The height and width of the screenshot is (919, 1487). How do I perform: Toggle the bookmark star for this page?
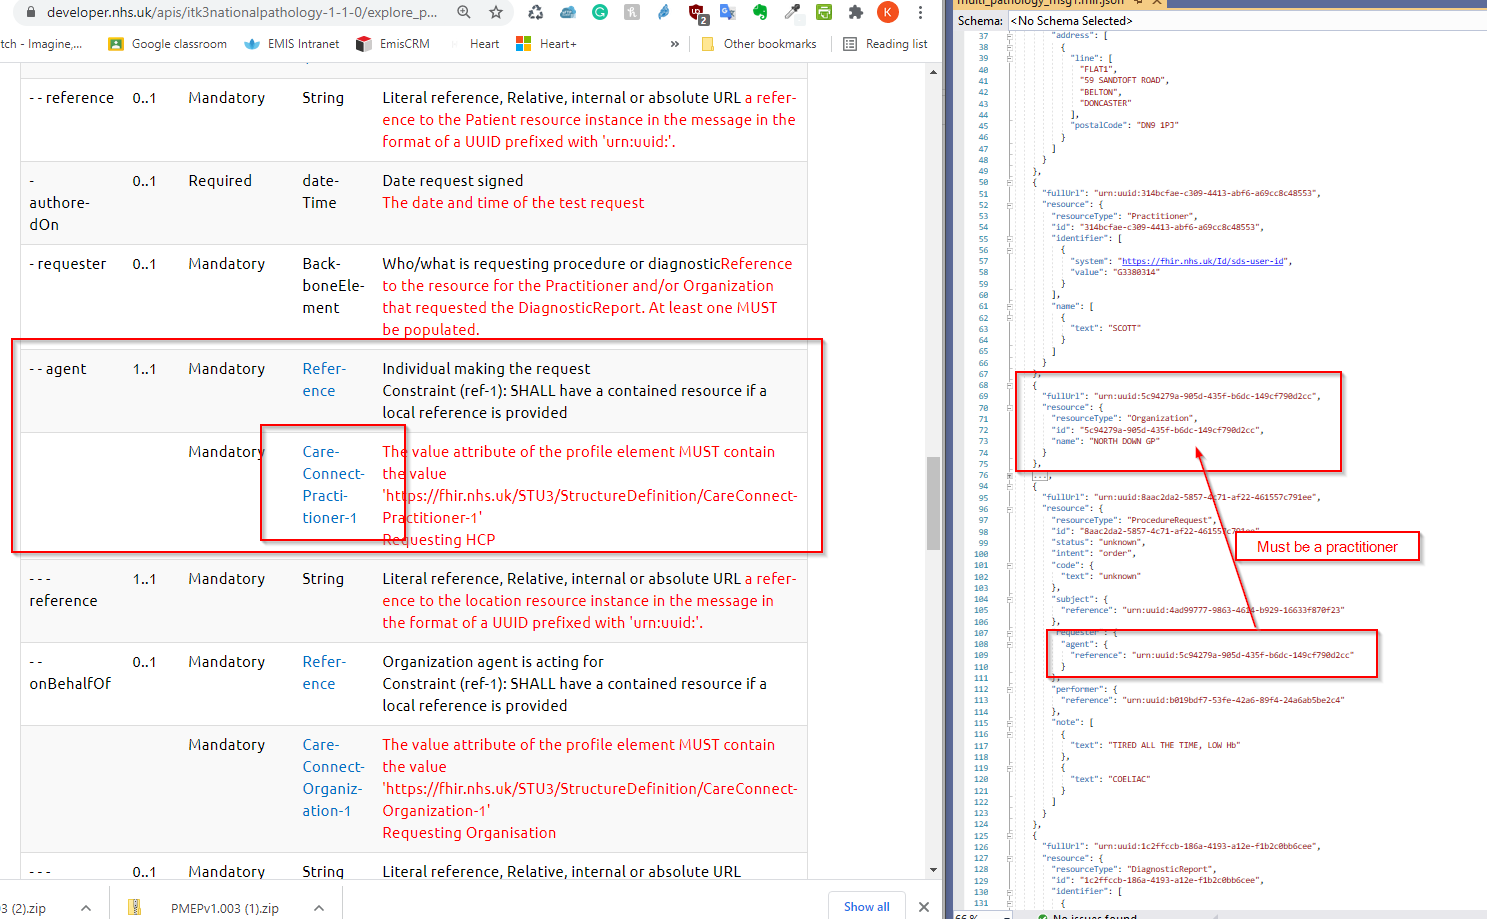495,14
